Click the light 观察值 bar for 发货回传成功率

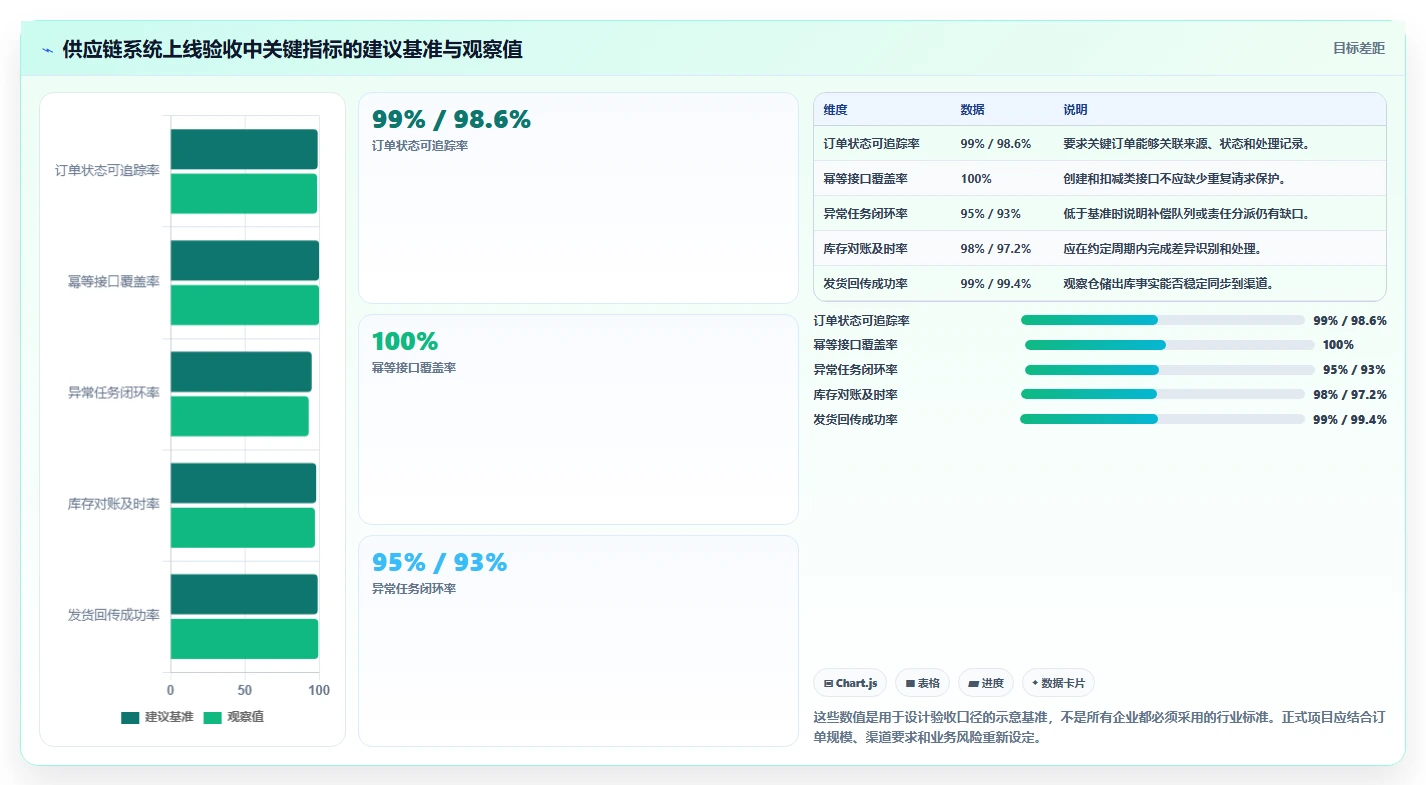pyautogui.click(x=244, y=639)
